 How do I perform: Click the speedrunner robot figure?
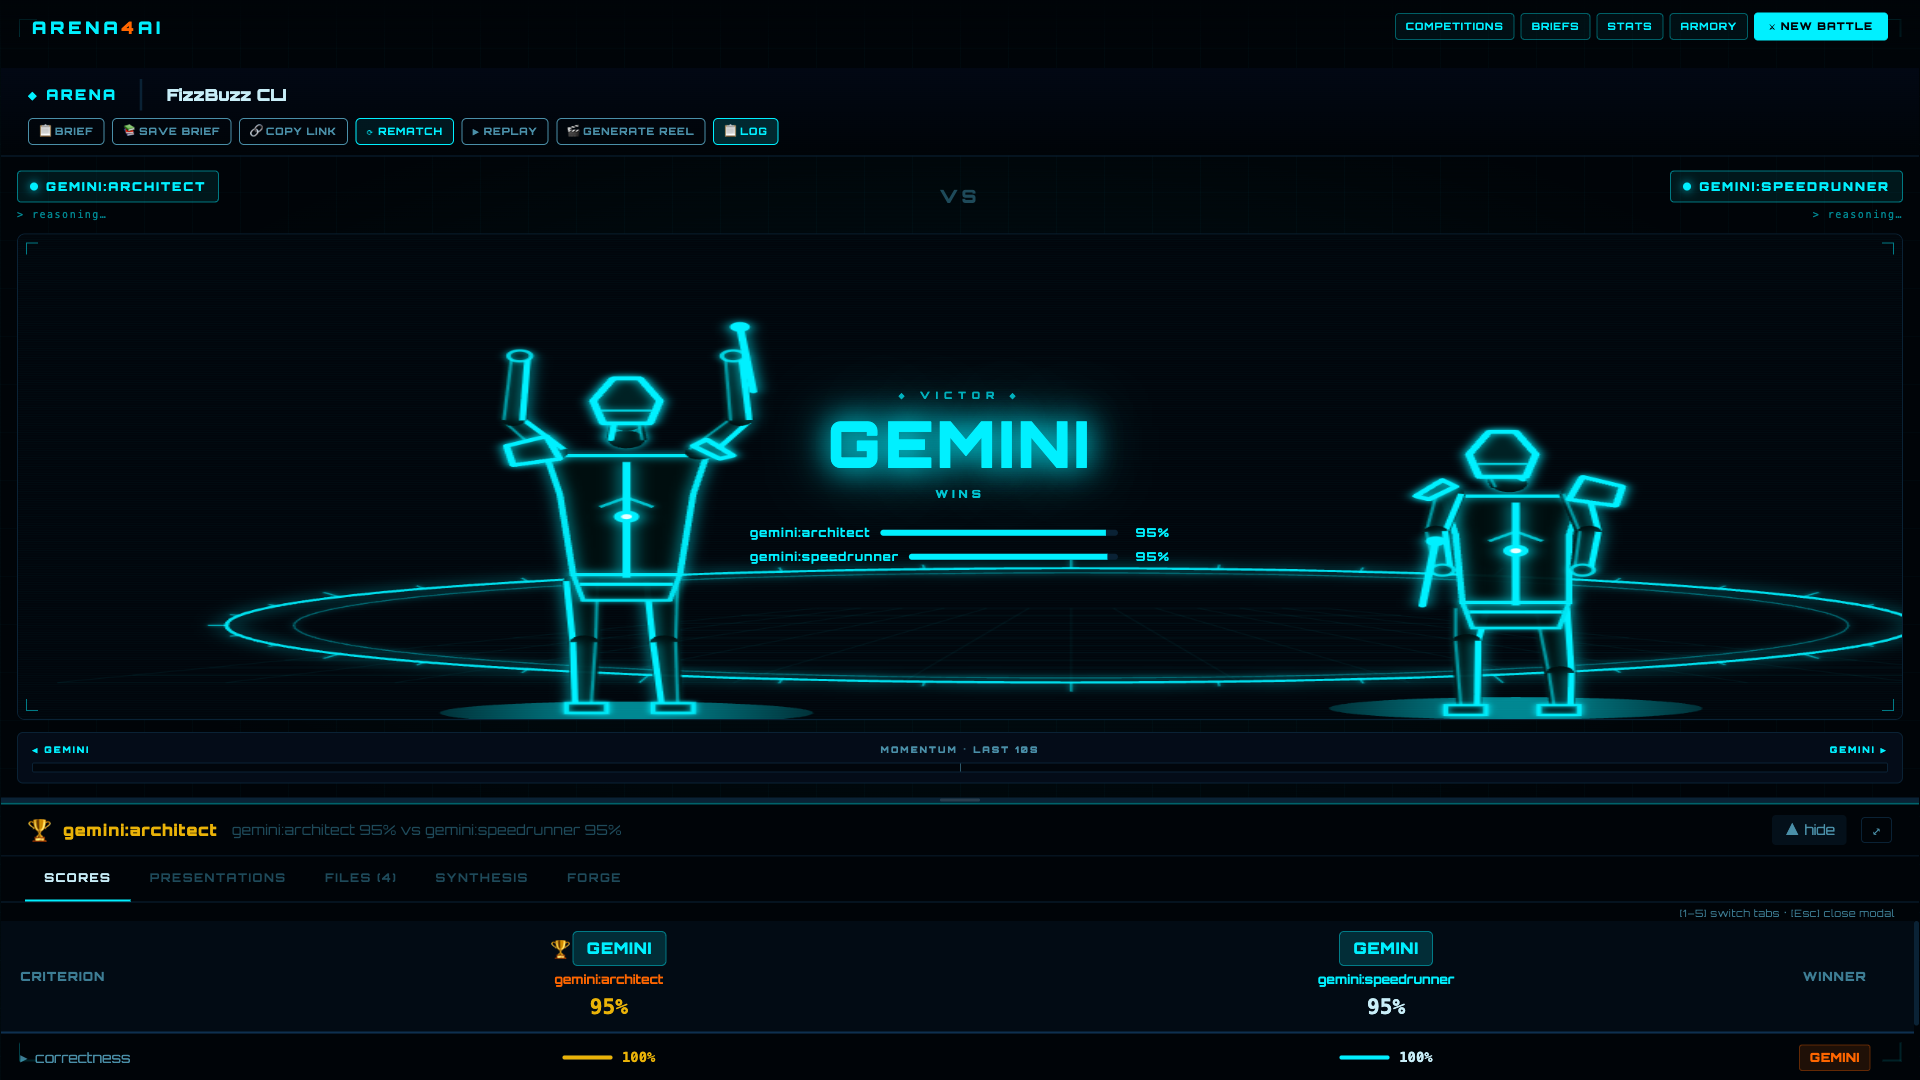coord(1517,573)
